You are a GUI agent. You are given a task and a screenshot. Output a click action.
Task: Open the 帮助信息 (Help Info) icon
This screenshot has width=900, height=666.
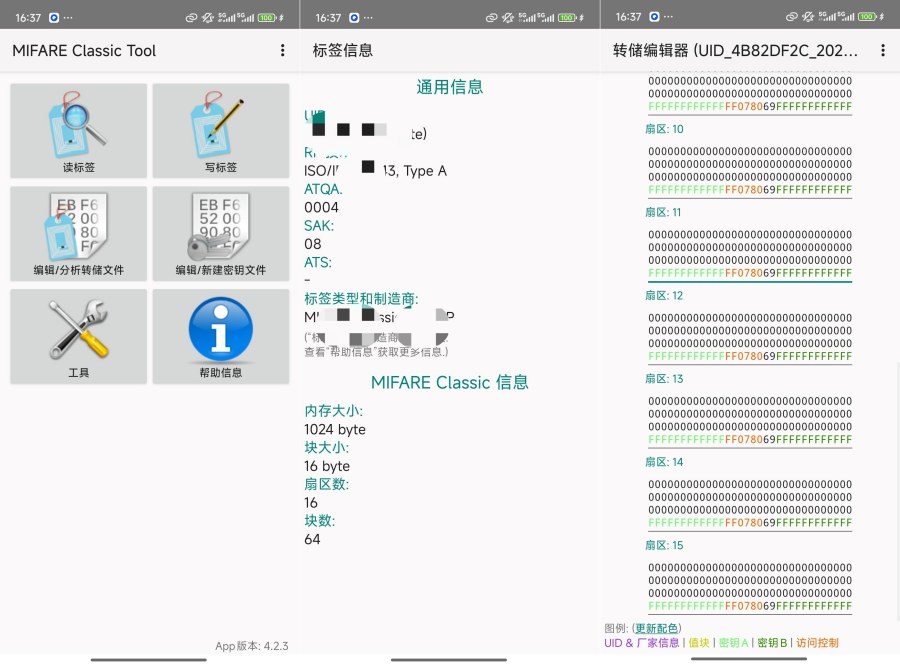pyautogui.click(x=221, y=336)
